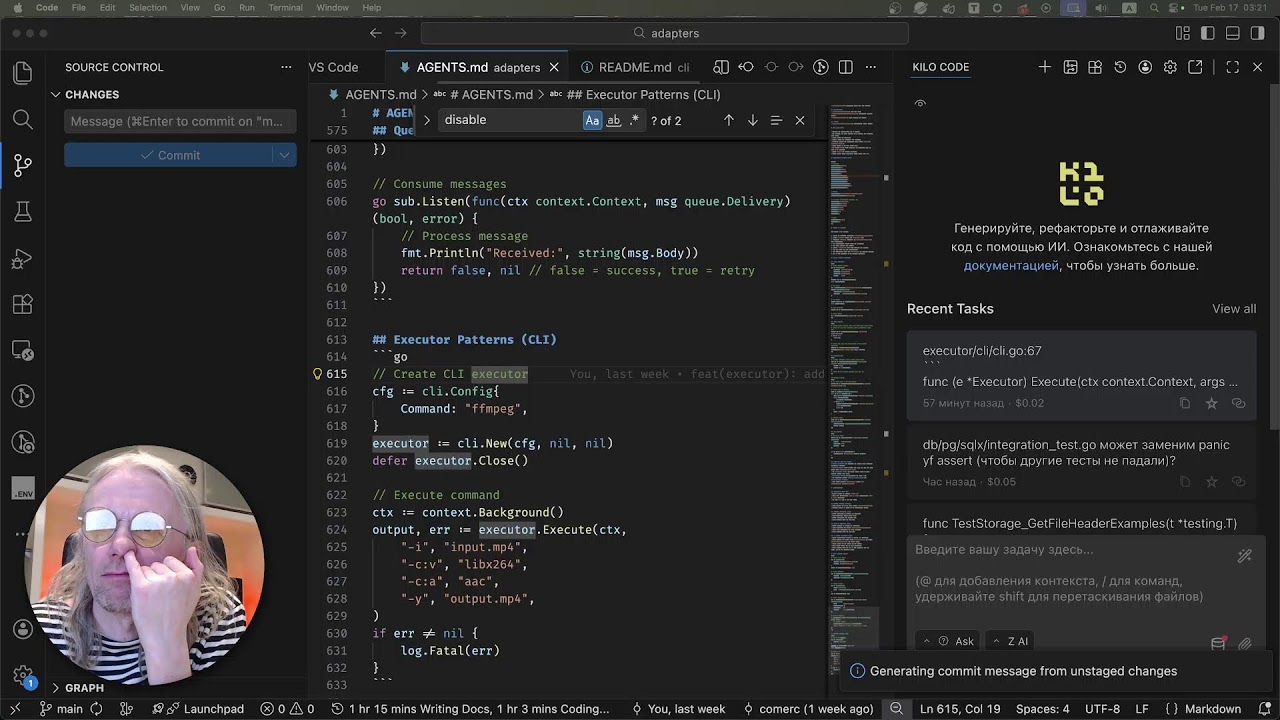Click the paperclip attach icon
1280x720 pixels.
click(x=1244, y=644)
